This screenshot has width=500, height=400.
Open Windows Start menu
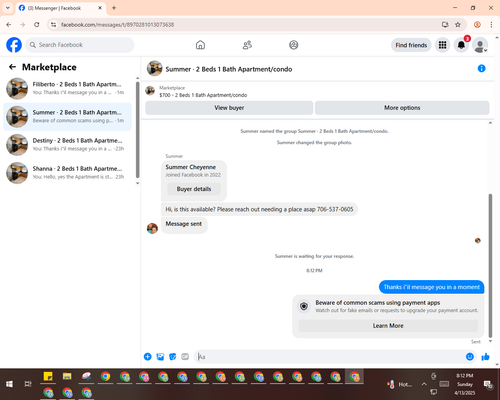(x=9, y=384)
